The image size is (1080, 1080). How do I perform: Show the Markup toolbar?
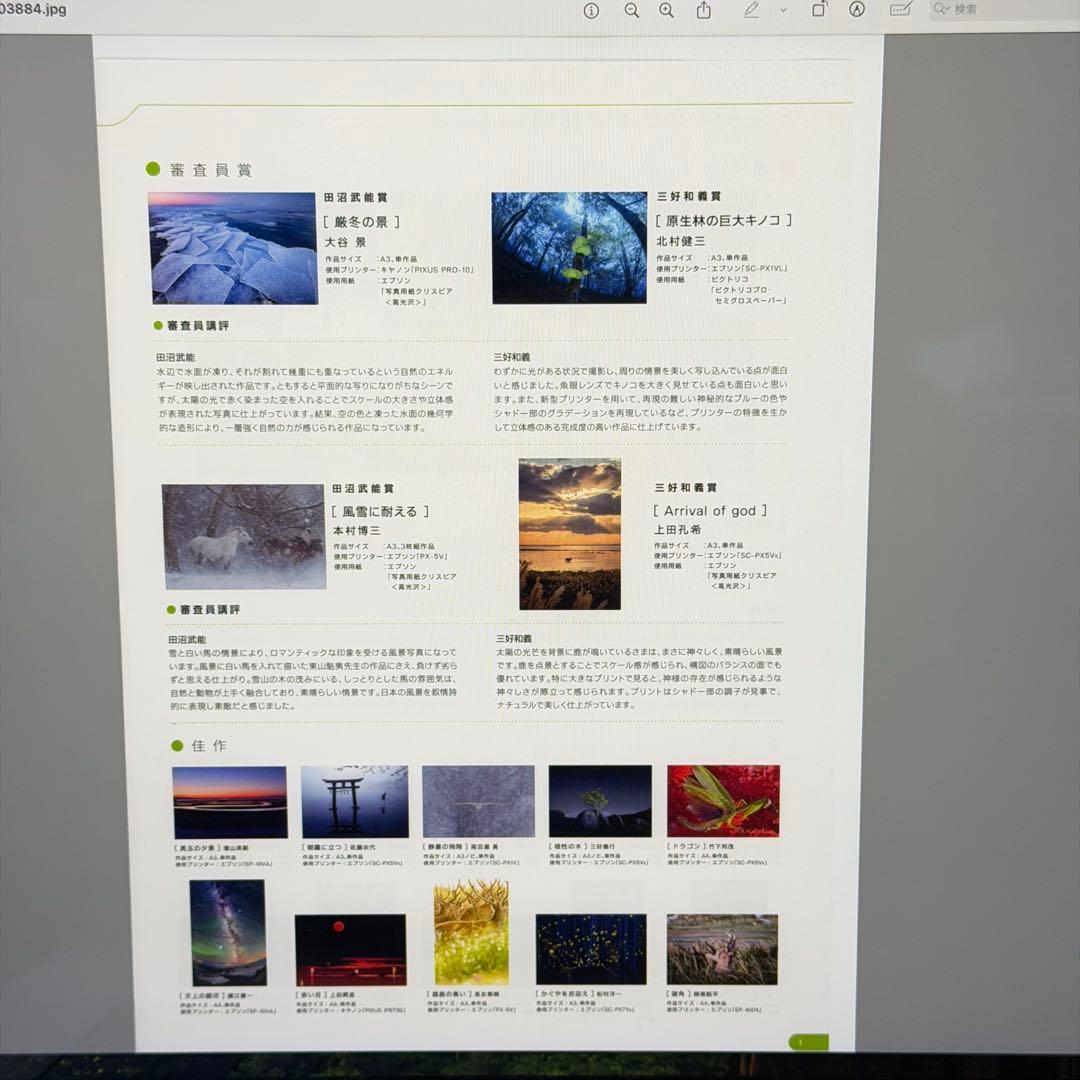857,10
